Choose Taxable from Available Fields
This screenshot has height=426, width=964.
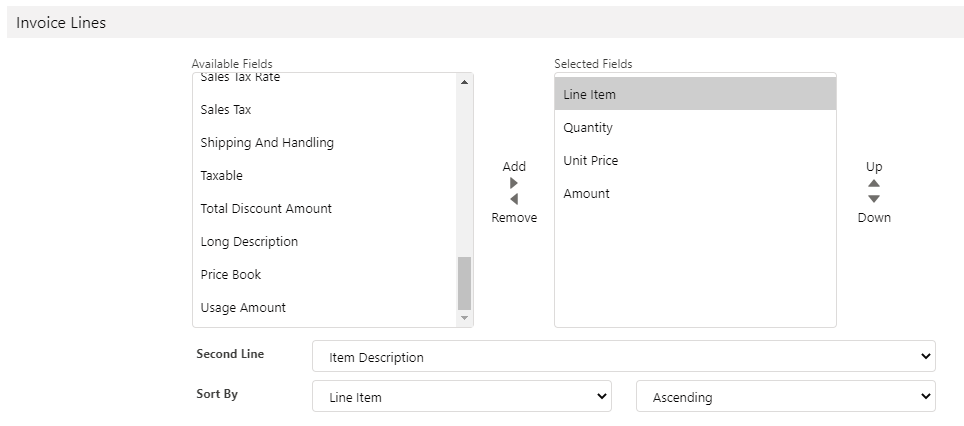[222, 176]
